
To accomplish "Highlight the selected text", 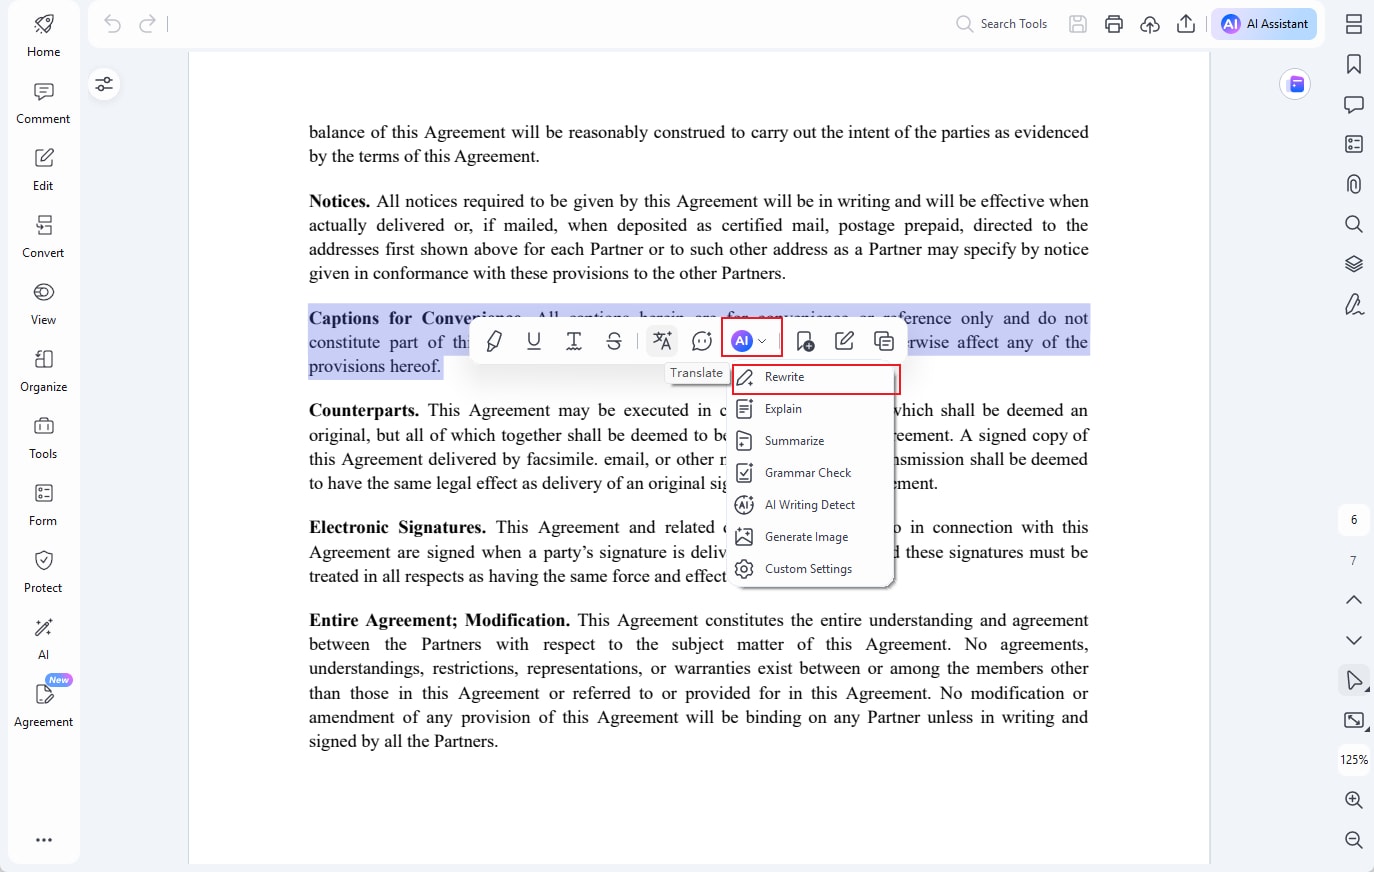I will click(494, 341).
